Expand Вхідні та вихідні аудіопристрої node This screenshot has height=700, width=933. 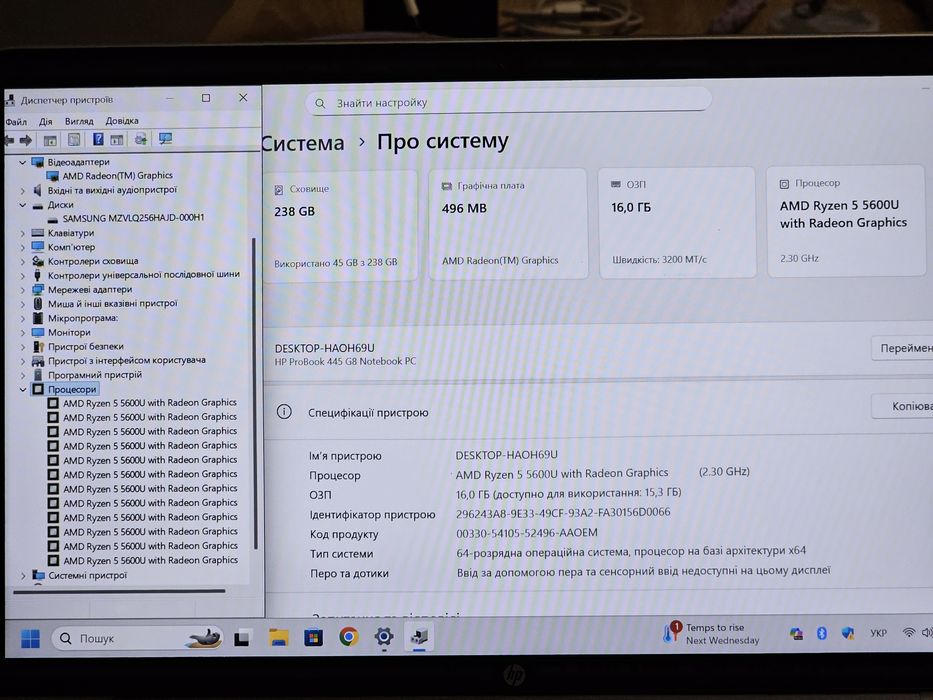22,190
